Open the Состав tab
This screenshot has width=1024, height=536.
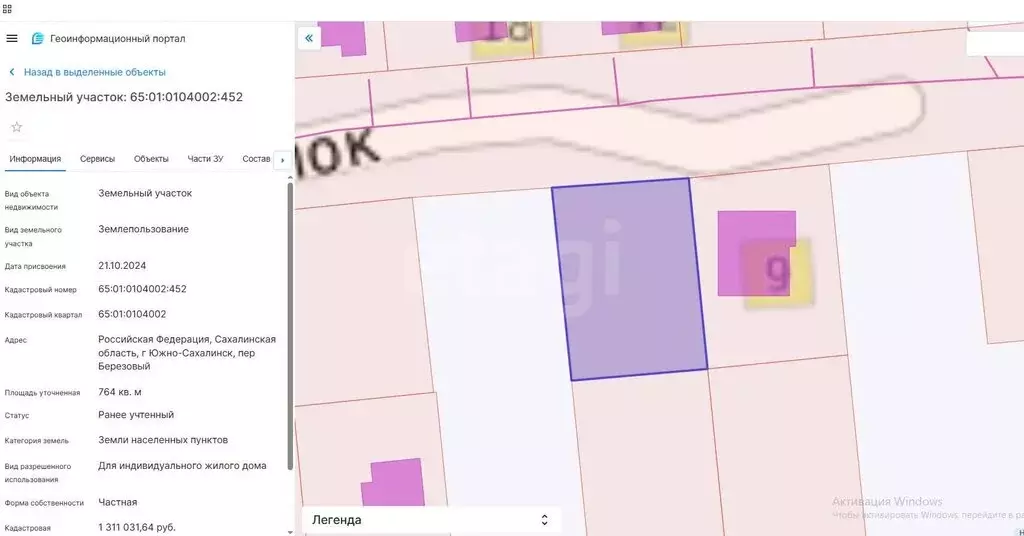(256, 159)
